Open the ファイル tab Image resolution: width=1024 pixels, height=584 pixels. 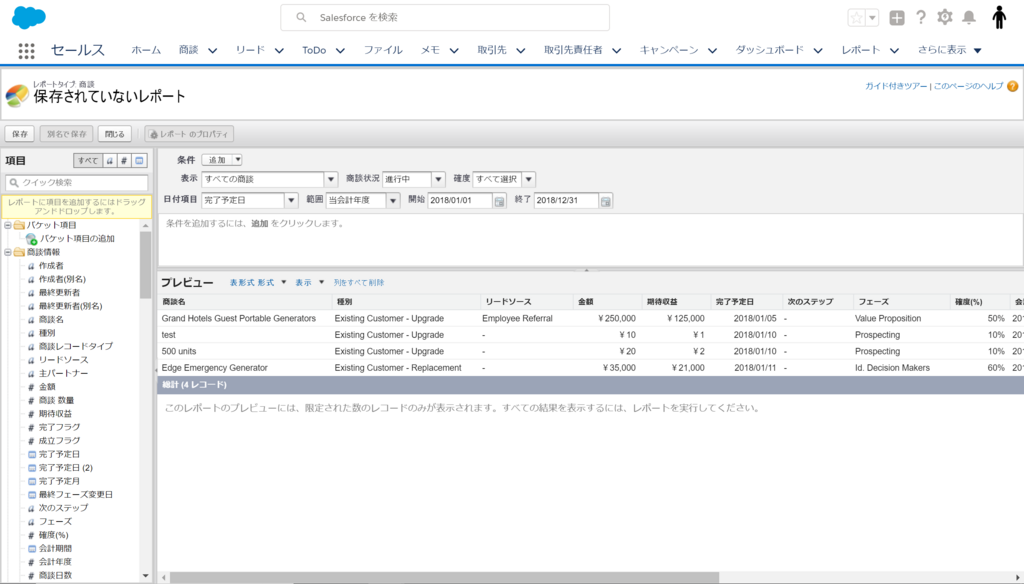[383, 50]
